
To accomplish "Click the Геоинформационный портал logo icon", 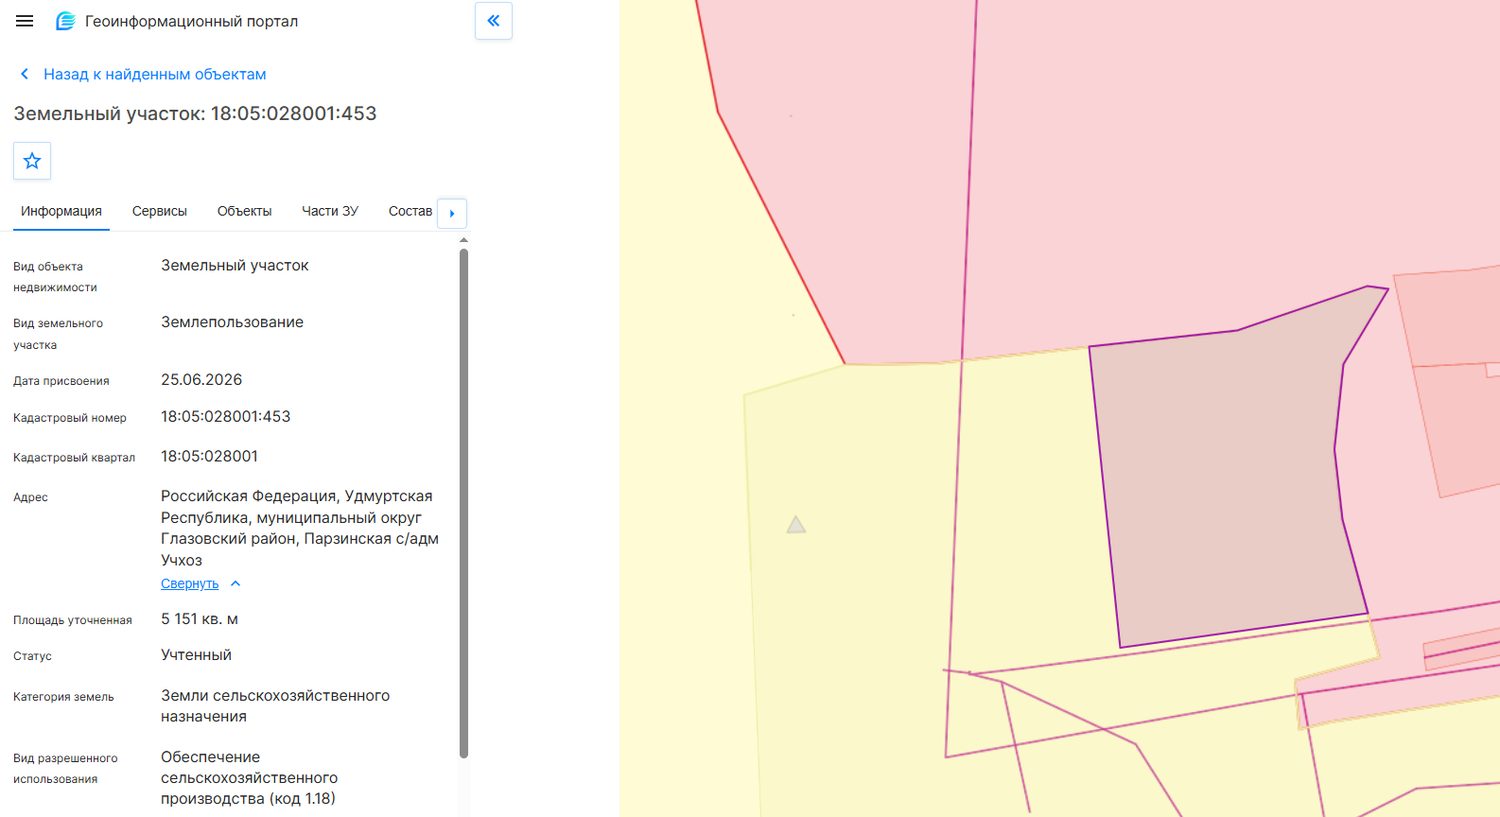I will coord(65,21).
